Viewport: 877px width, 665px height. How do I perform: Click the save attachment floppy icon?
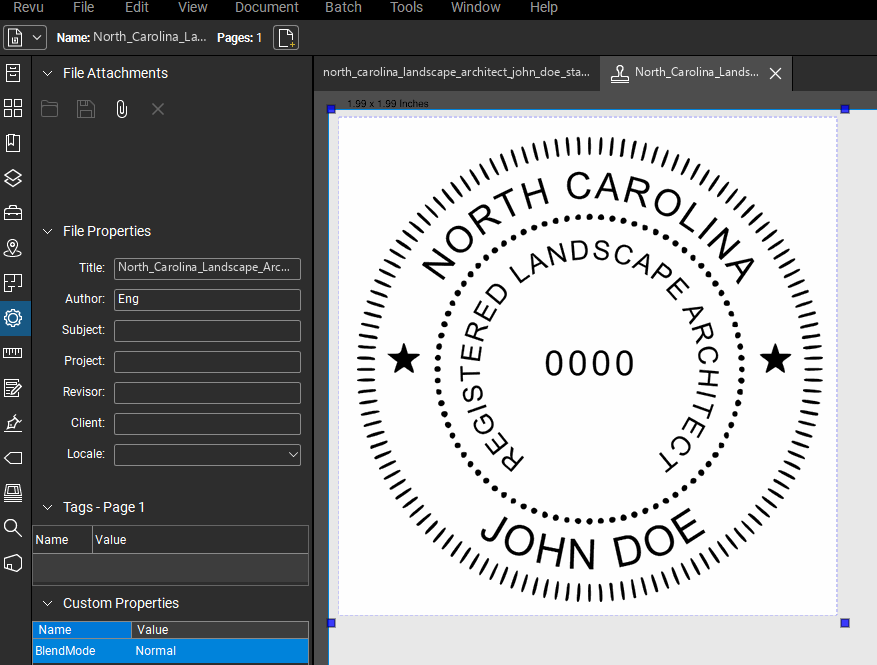(x=86, y=109)
